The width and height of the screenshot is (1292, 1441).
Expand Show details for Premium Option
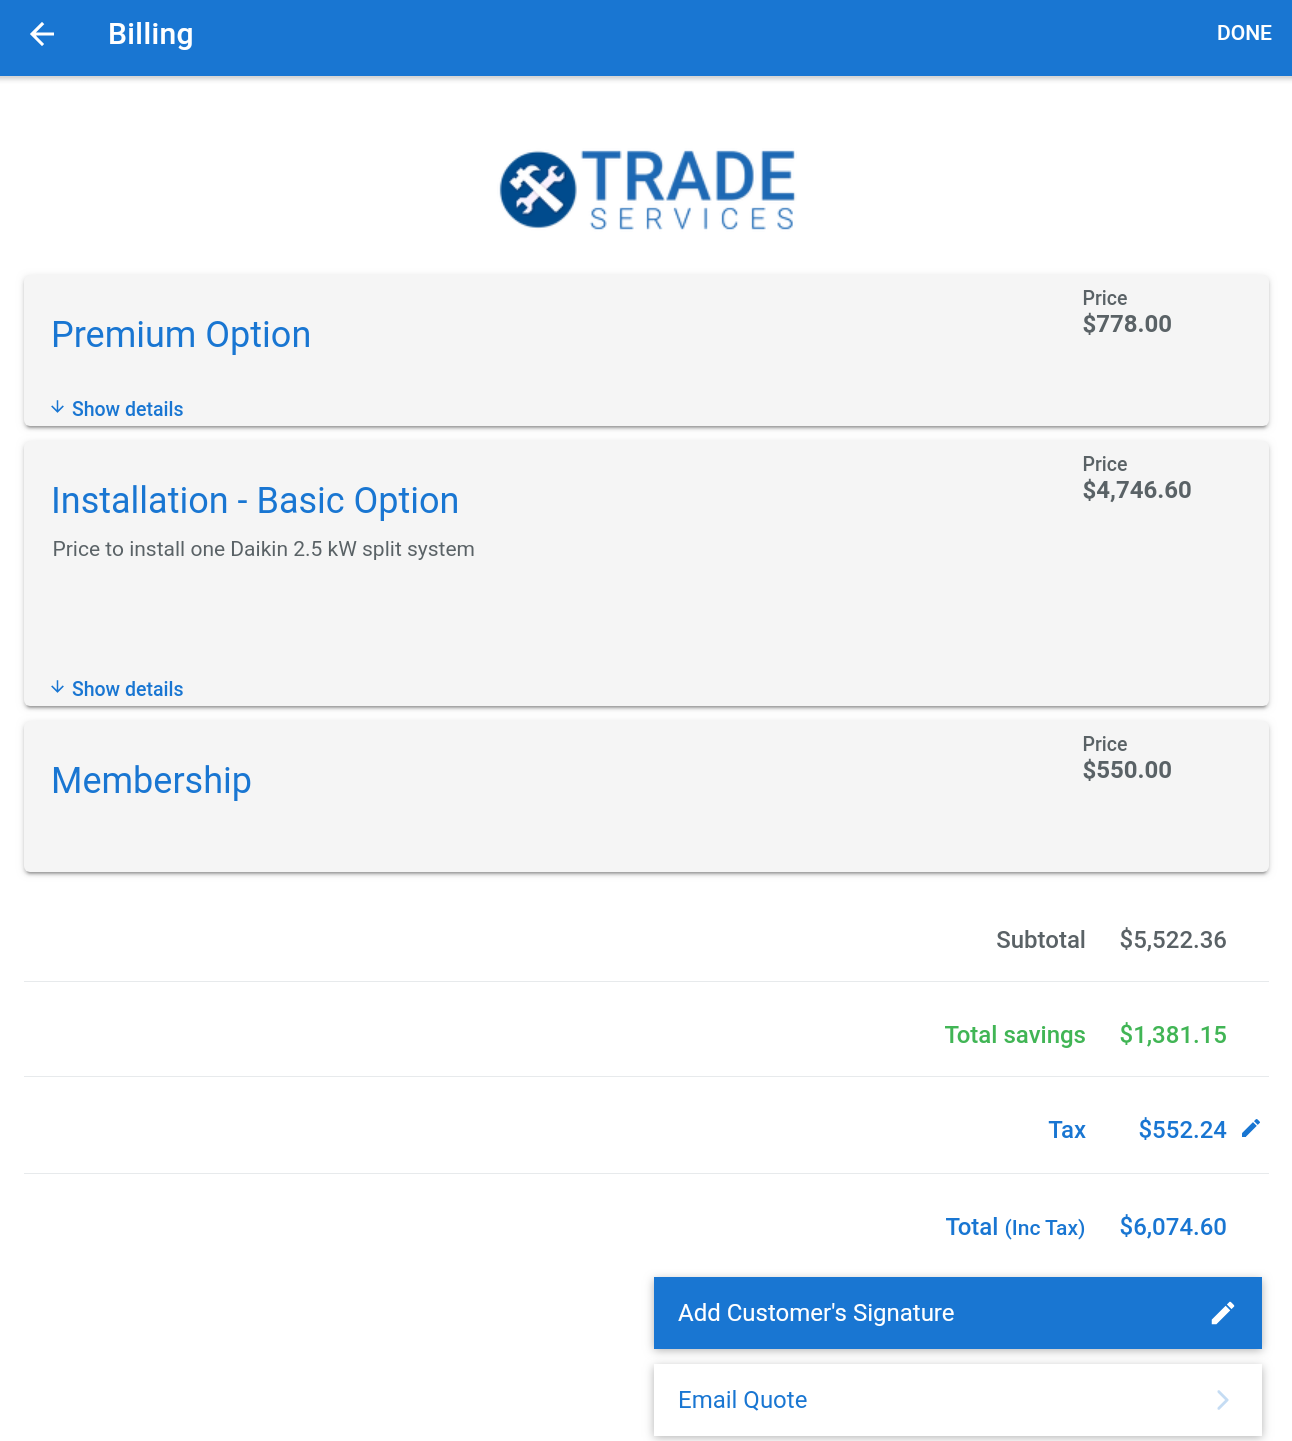coord(128,409)
